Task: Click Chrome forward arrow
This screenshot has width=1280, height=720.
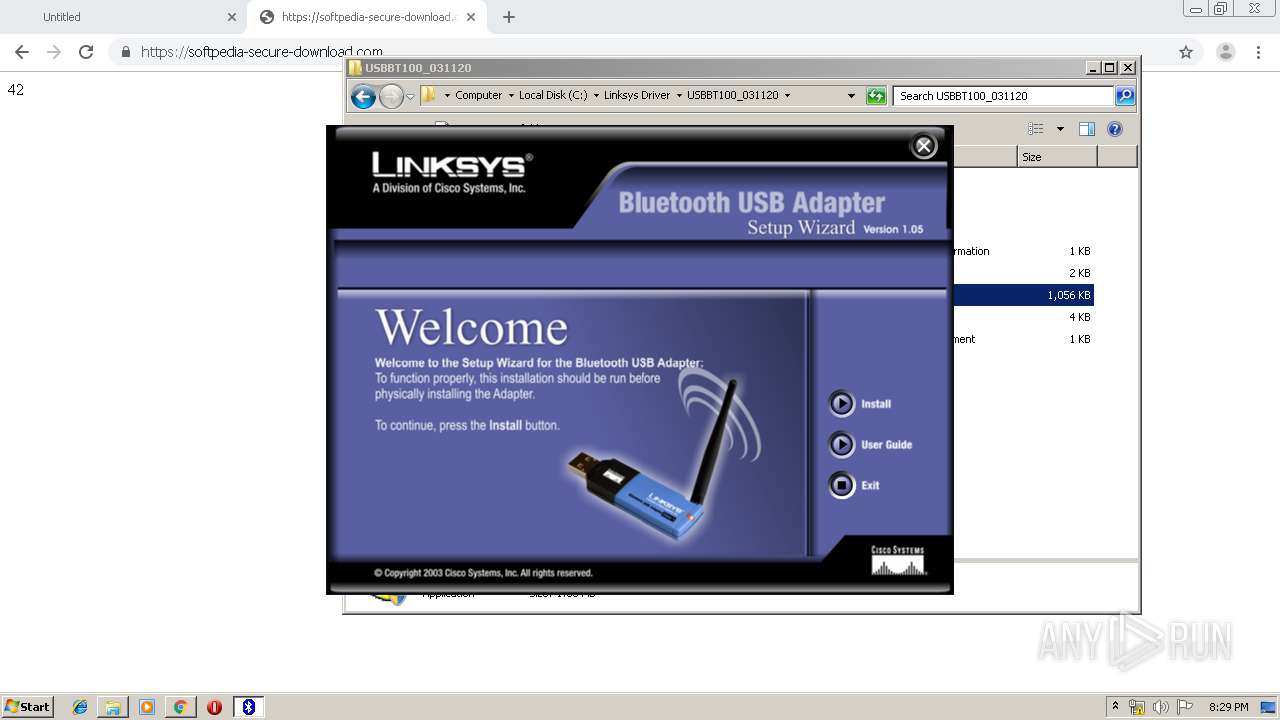Action: 54,52
